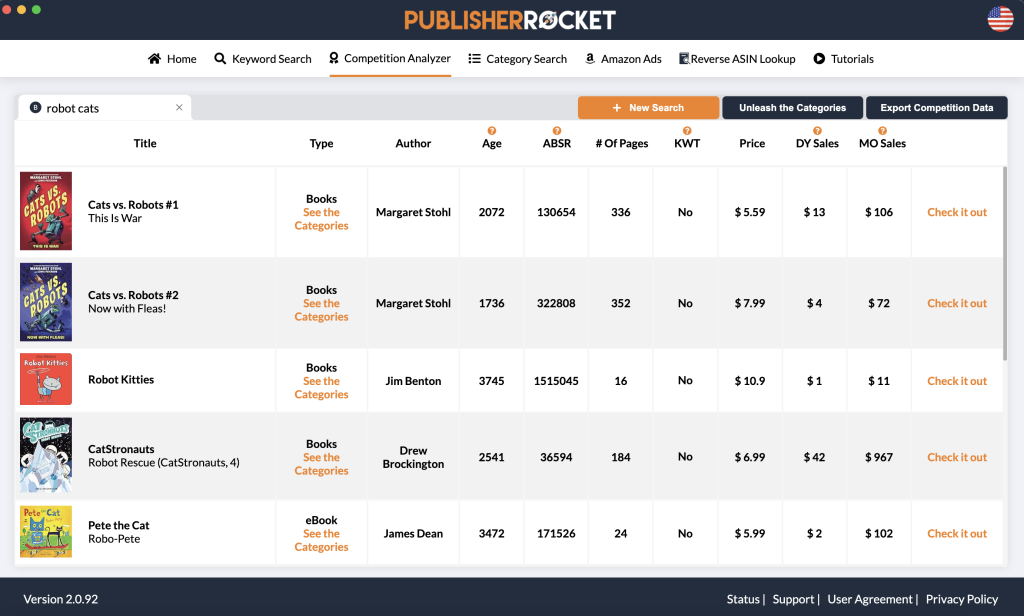Click the help icon above Age column
The height and width of the screenshot is (616, 1024).
point(492,131)
